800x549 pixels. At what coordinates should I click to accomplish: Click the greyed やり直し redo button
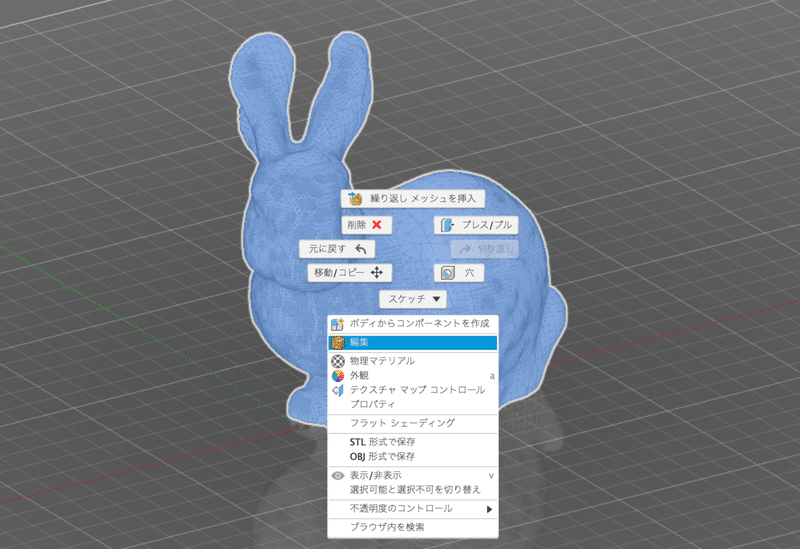(485, 249)
